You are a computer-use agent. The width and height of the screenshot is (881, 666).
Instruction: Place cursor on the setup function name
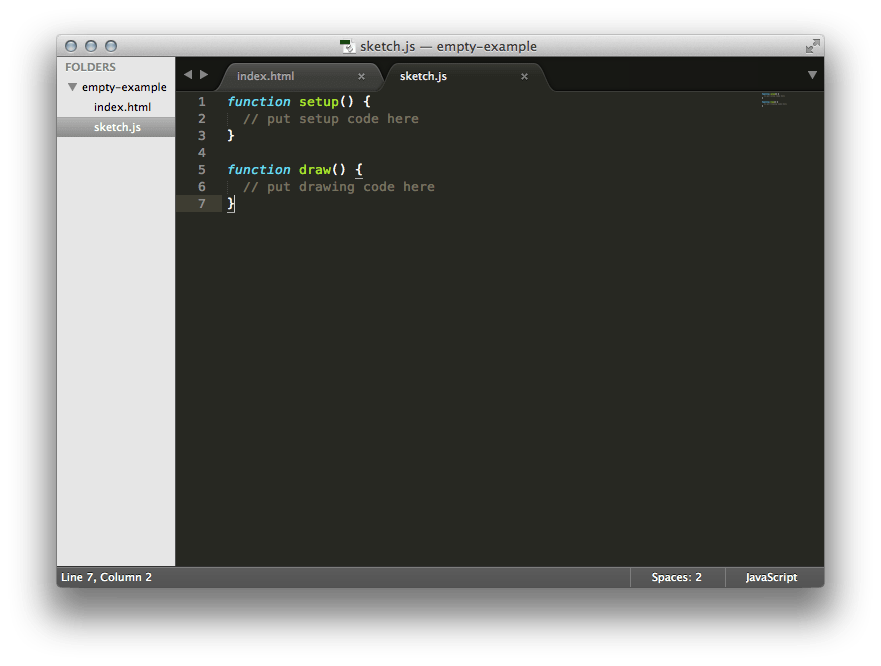click(319, 102)
